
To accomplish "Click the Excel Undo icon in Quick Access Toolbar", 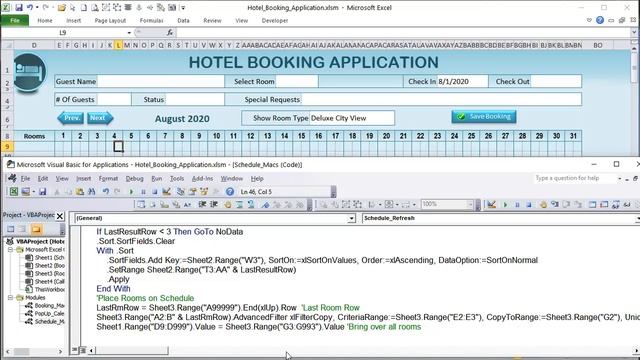I will click(x=30, y=7).
